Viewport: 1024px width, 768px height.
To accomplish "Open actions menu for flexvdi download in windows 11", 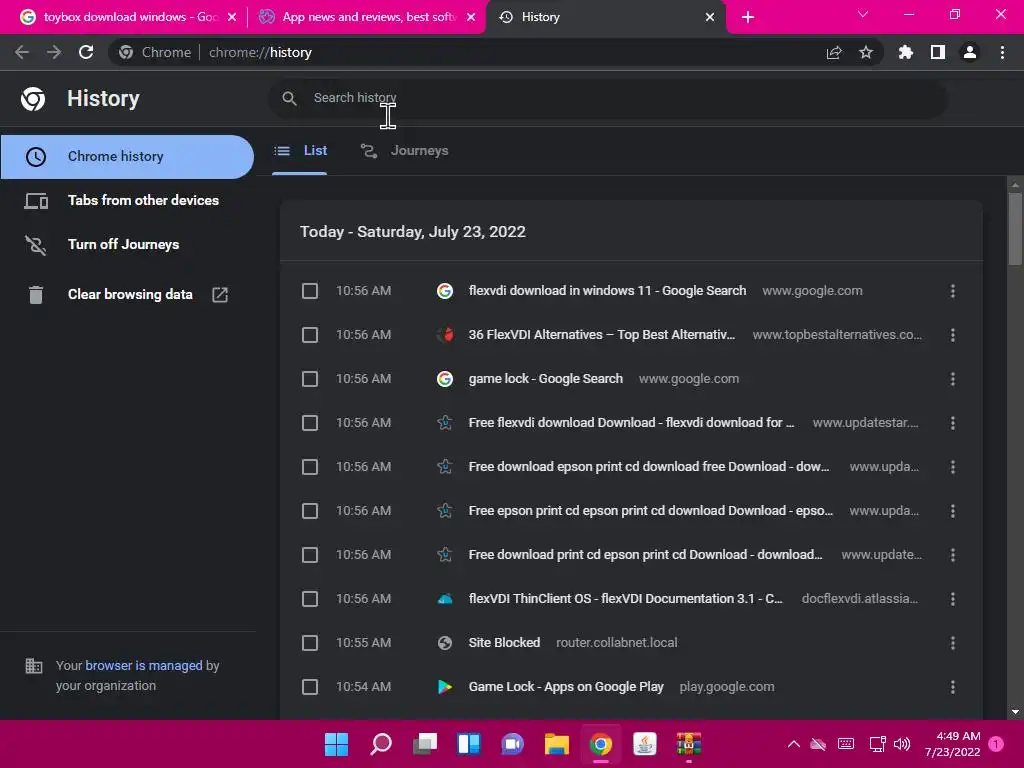I will [x=953, y=291].
